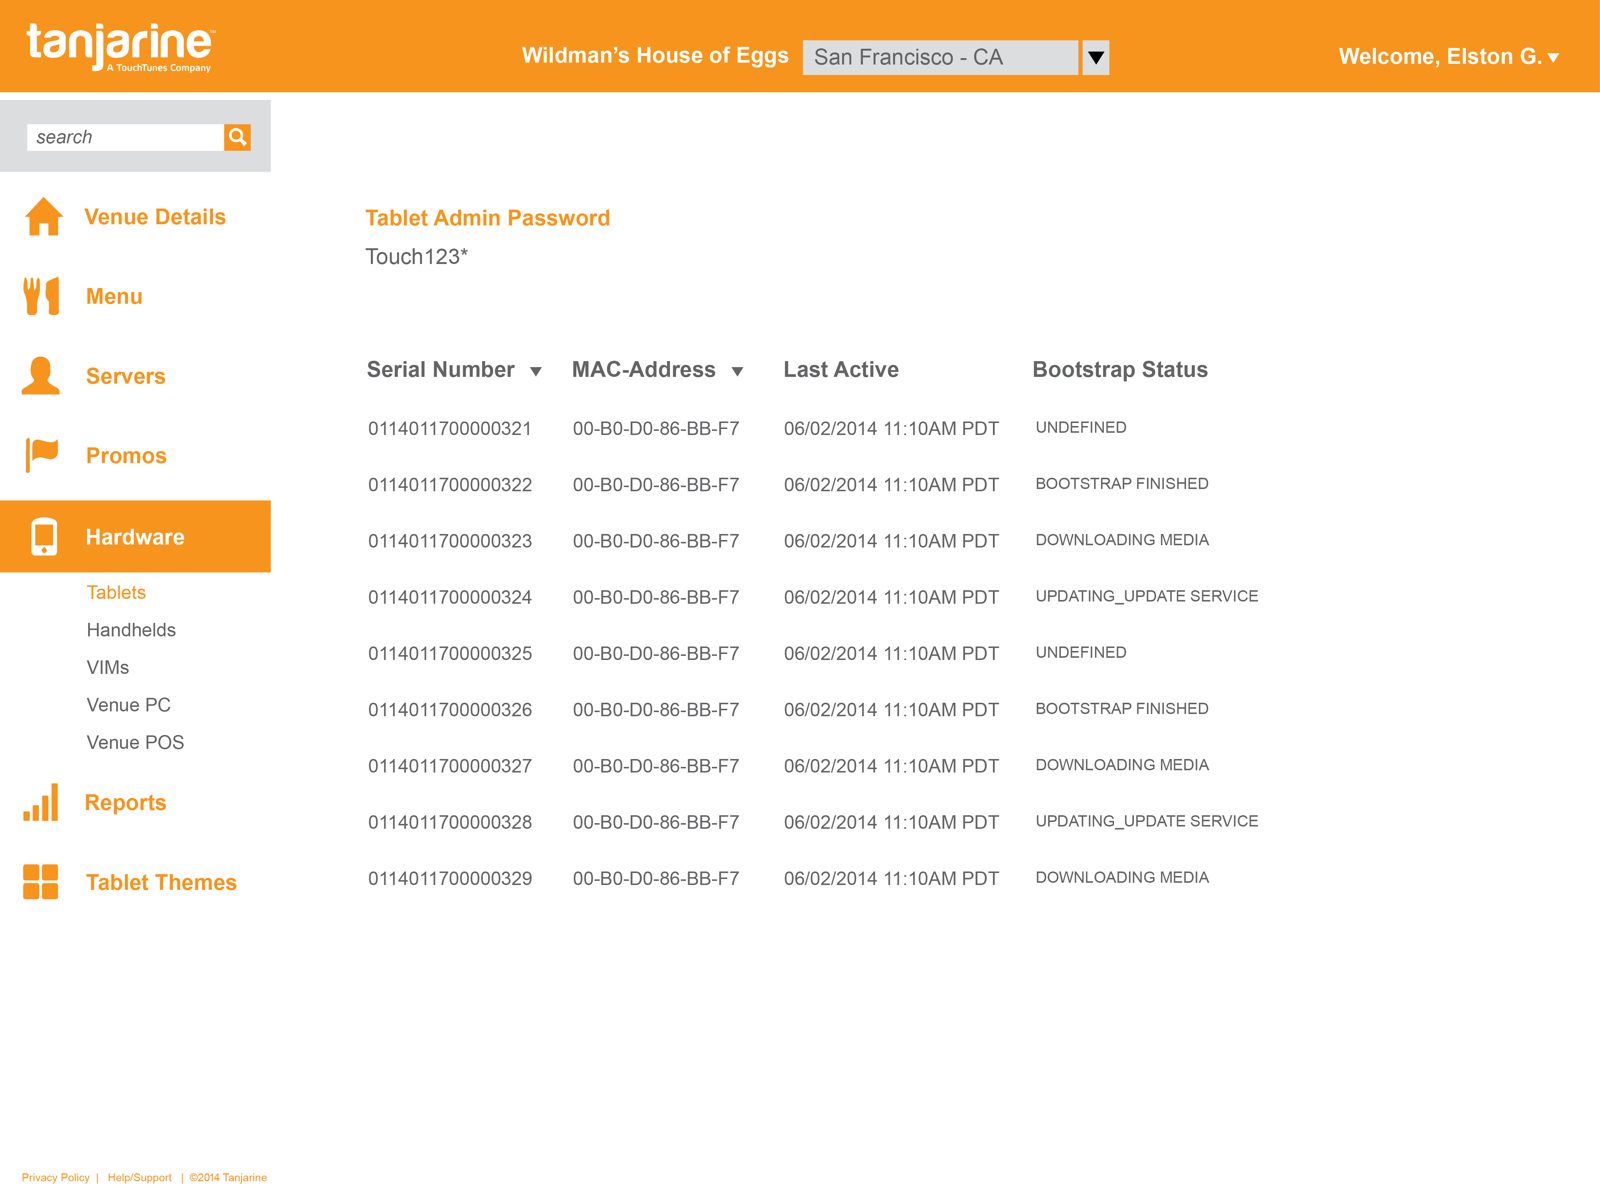Open the Welcome, Elston G. user menu

[1449, 57]
